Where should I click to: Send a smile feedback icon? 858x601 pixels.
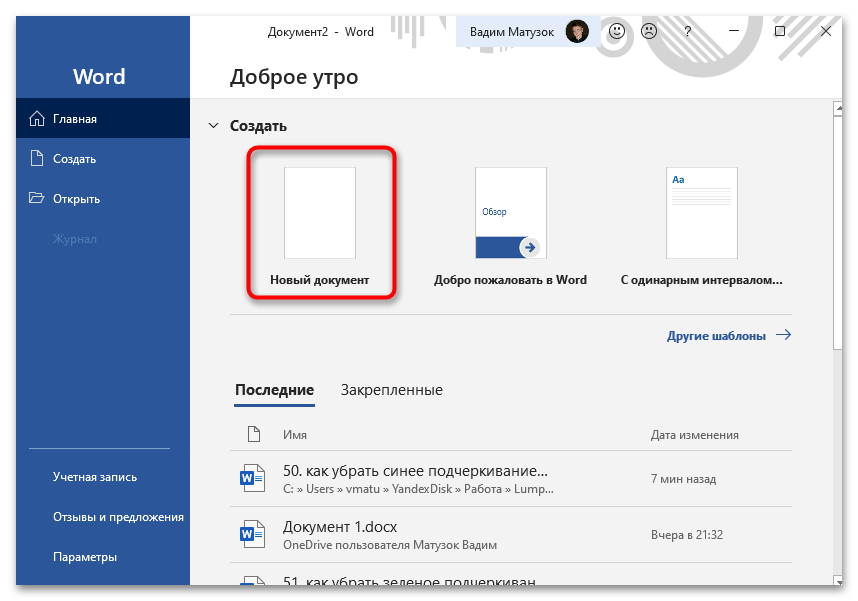click(x=617, y=31)
